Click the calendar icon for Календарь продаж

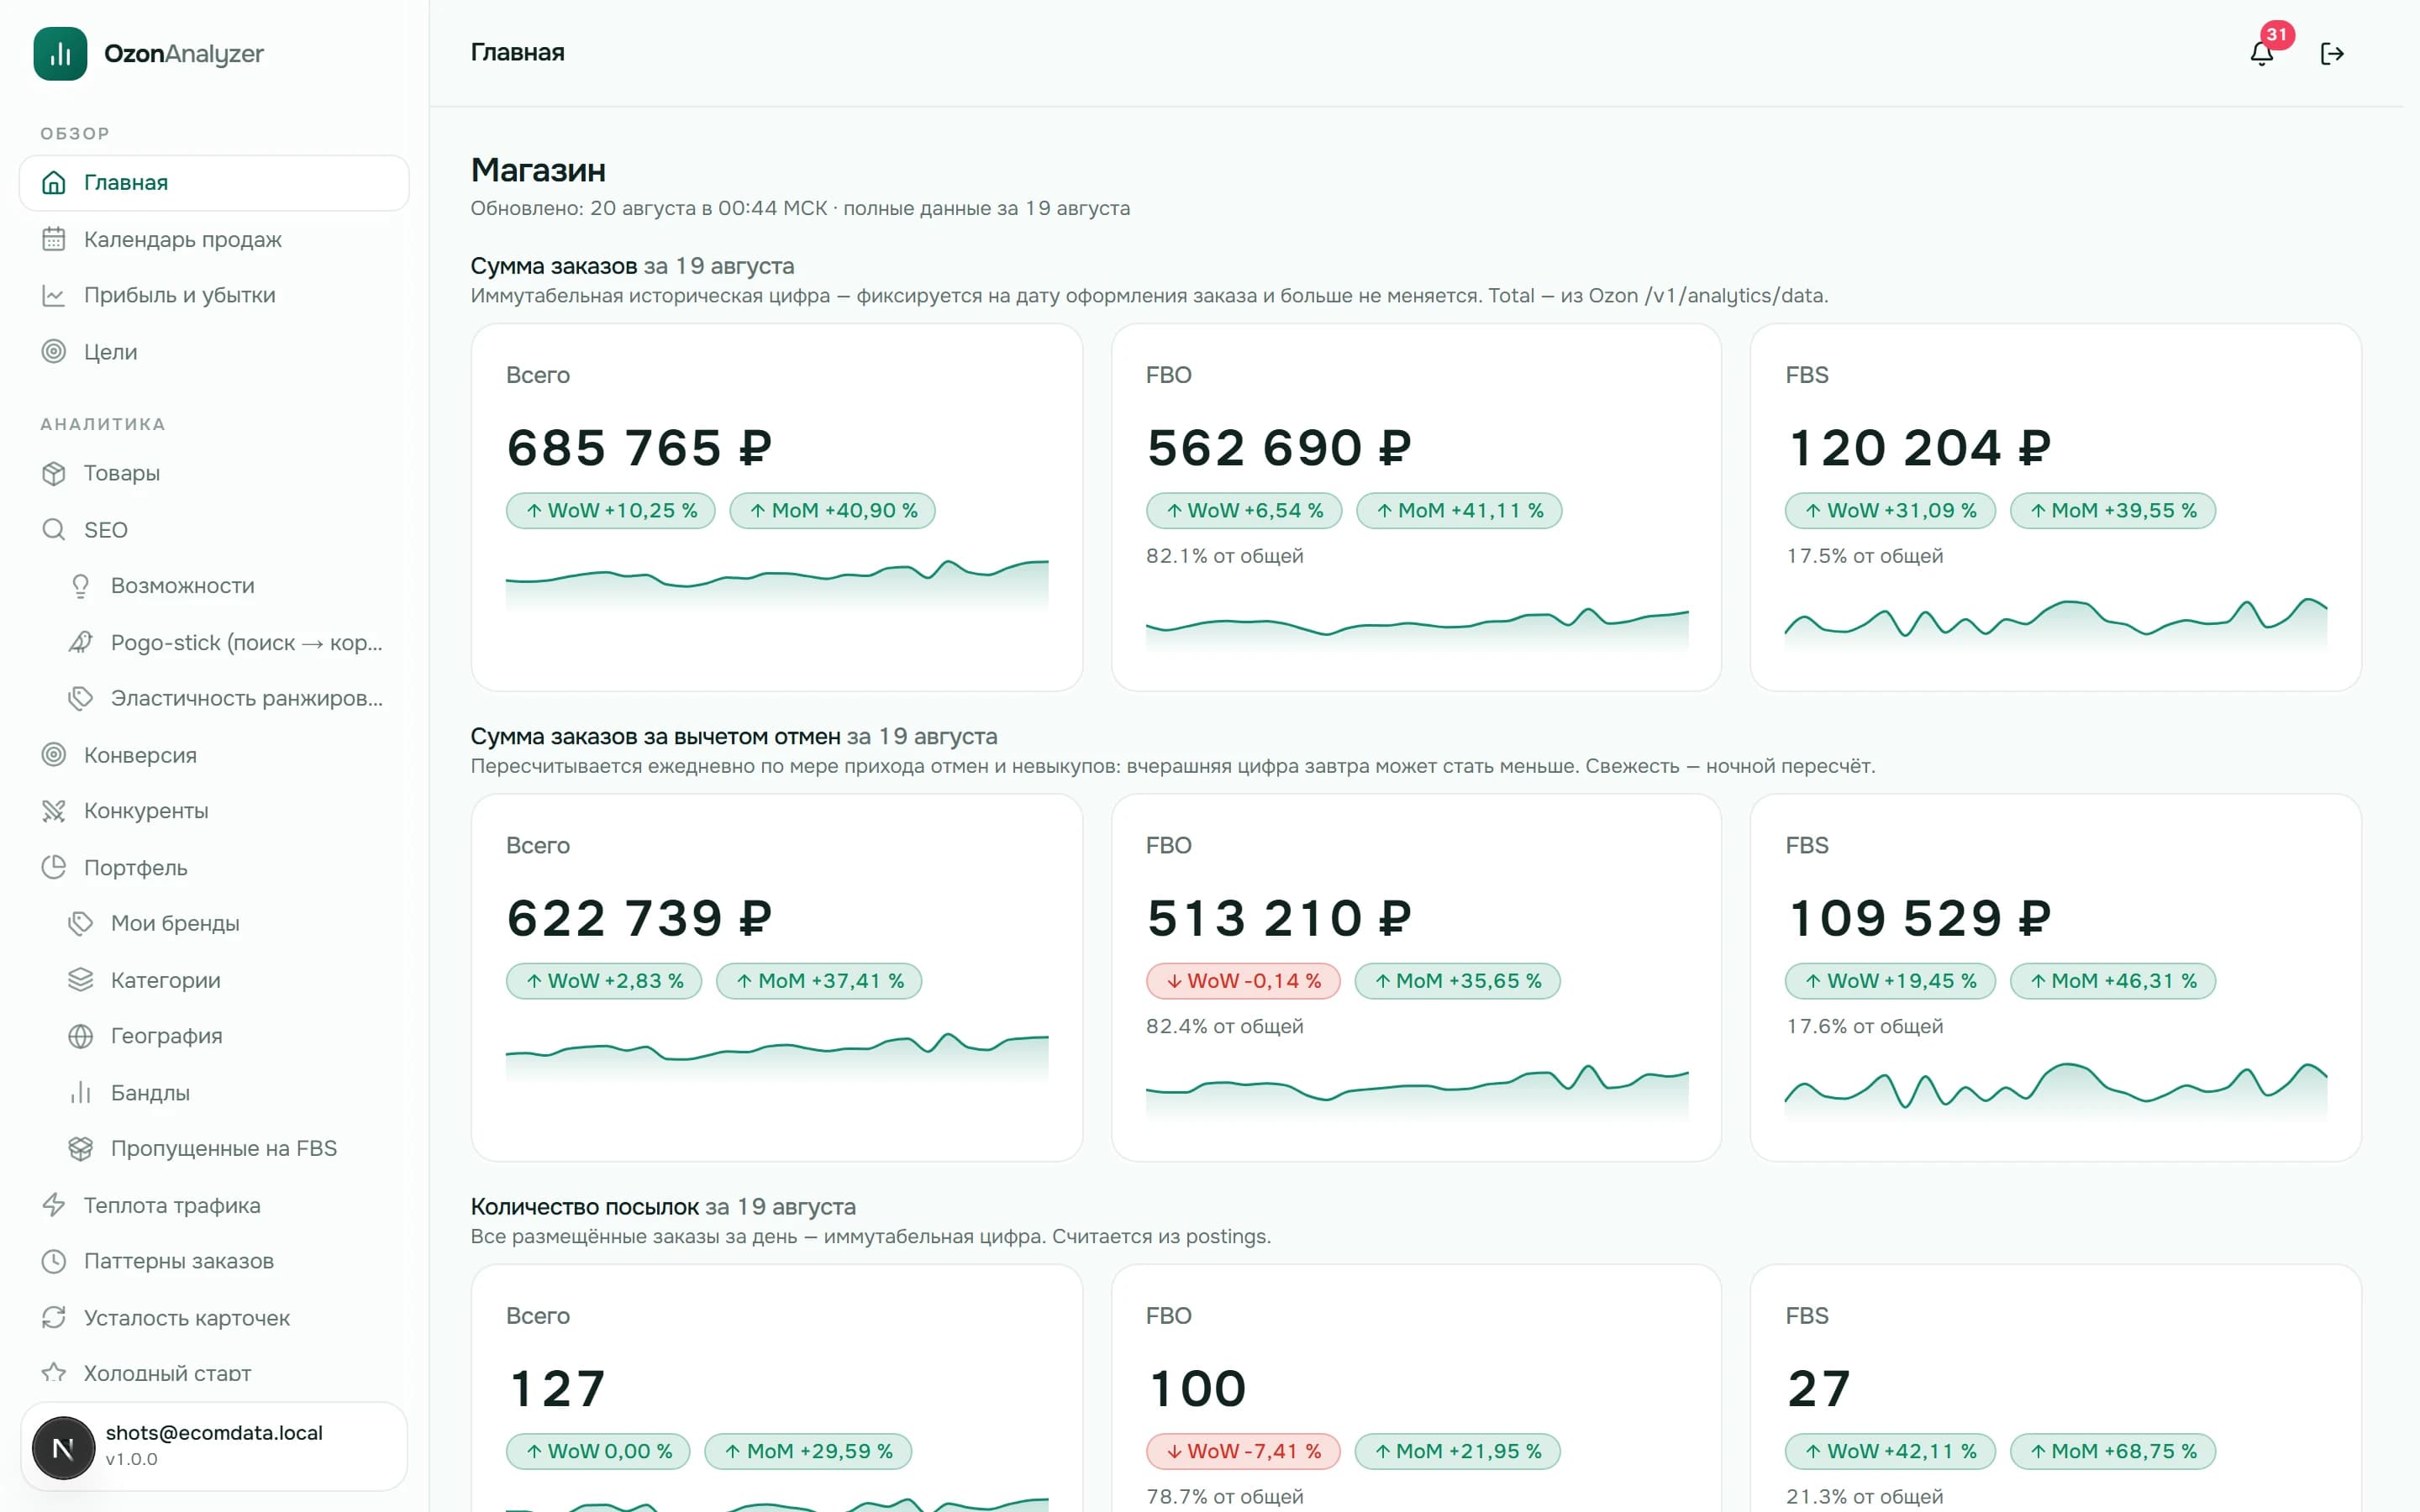(54, 239)
